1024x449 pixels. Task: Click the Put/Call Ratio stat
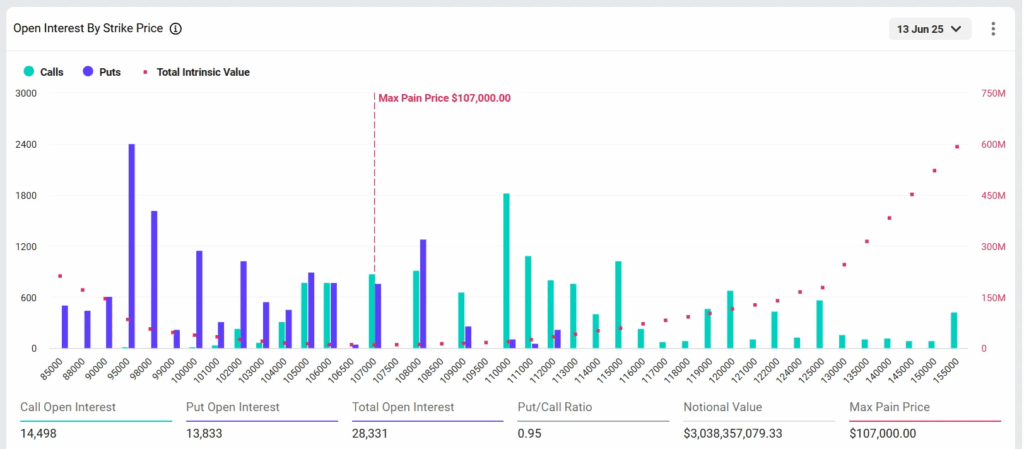pyautogui.click(x=593, y=420)
